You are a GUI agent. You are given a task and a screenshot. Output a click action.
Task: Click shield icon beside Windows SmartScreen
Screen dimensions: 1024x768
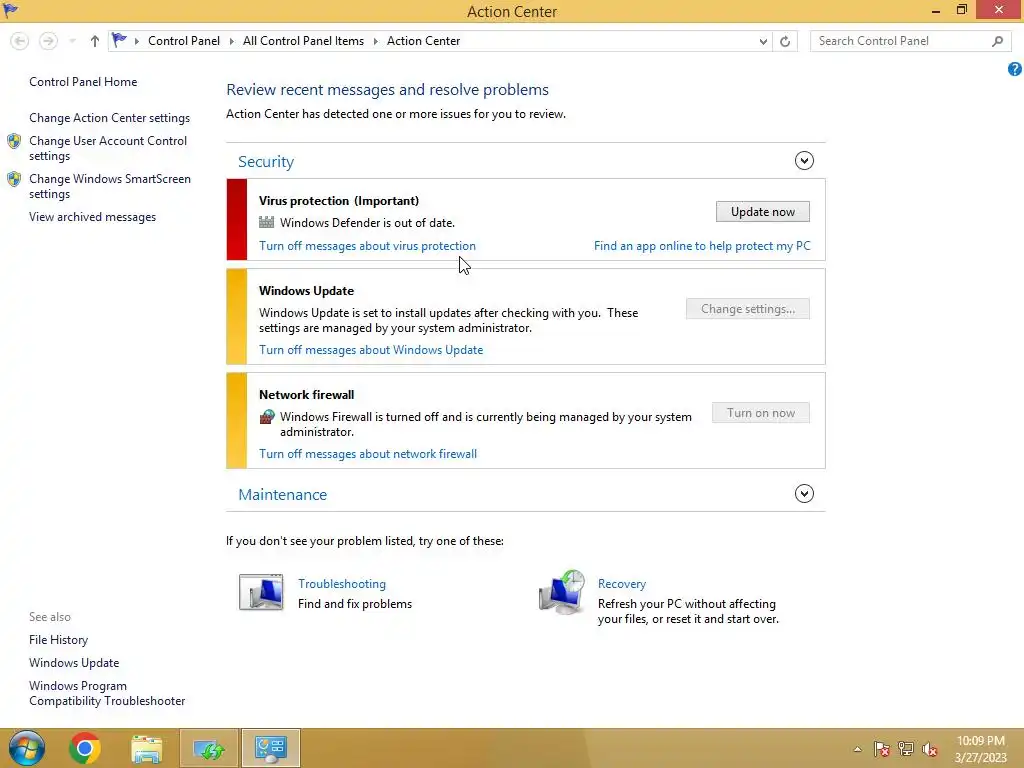[14, 179]
